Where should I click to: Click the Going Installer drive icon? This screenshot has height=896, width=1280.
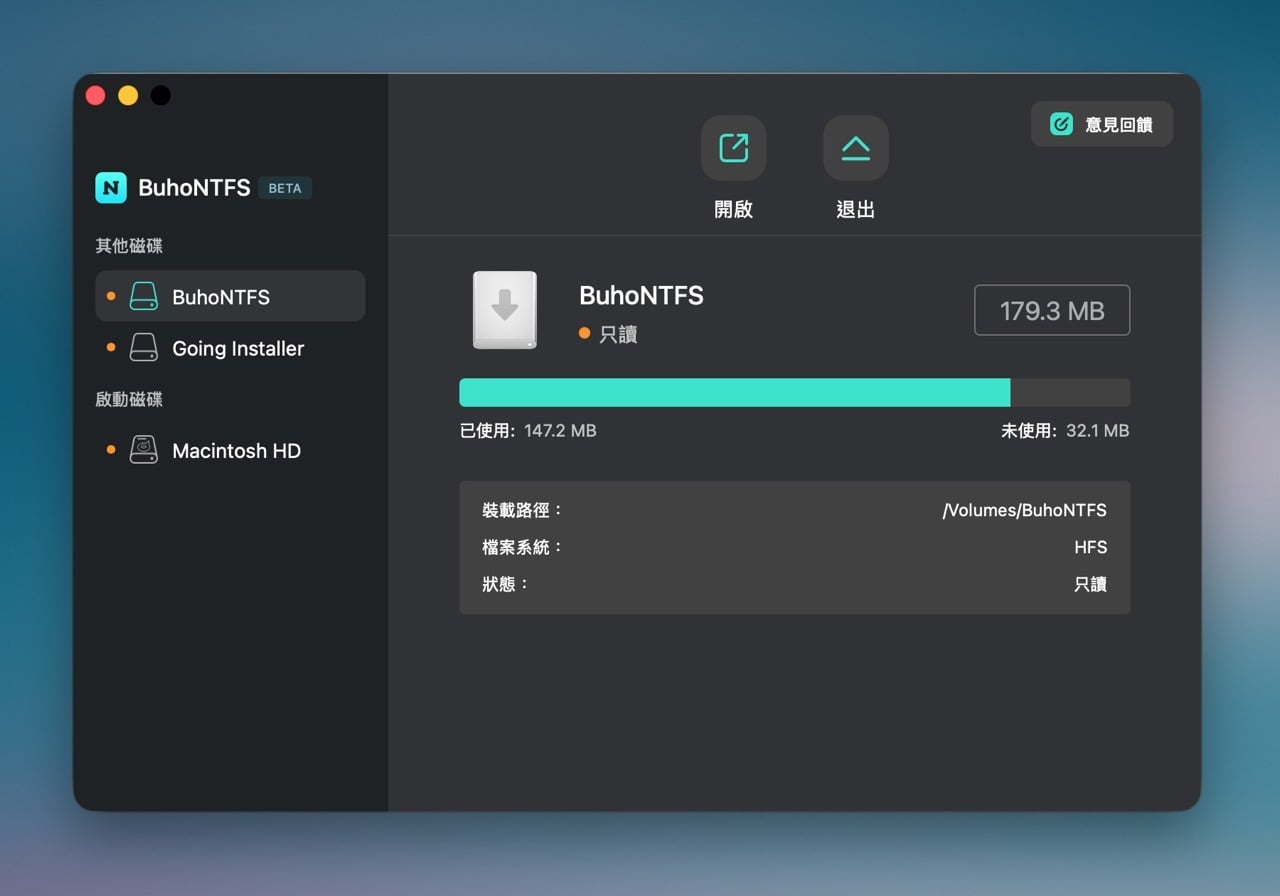click(x=144, y=348)
